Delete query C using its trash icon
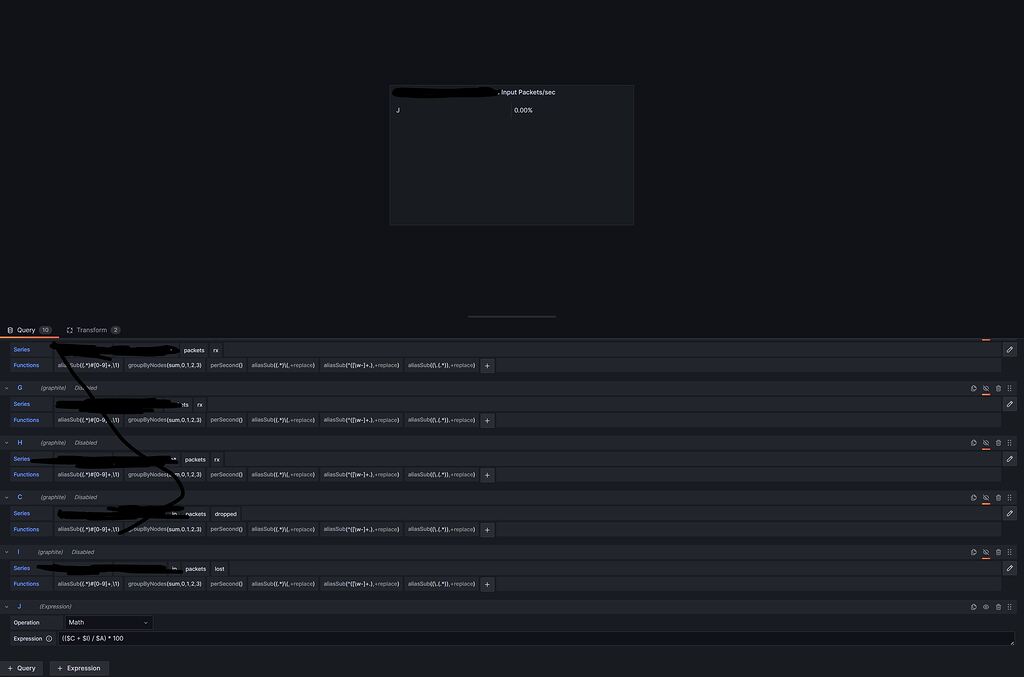Screen dimensions: 1024x677 (997, 497)
